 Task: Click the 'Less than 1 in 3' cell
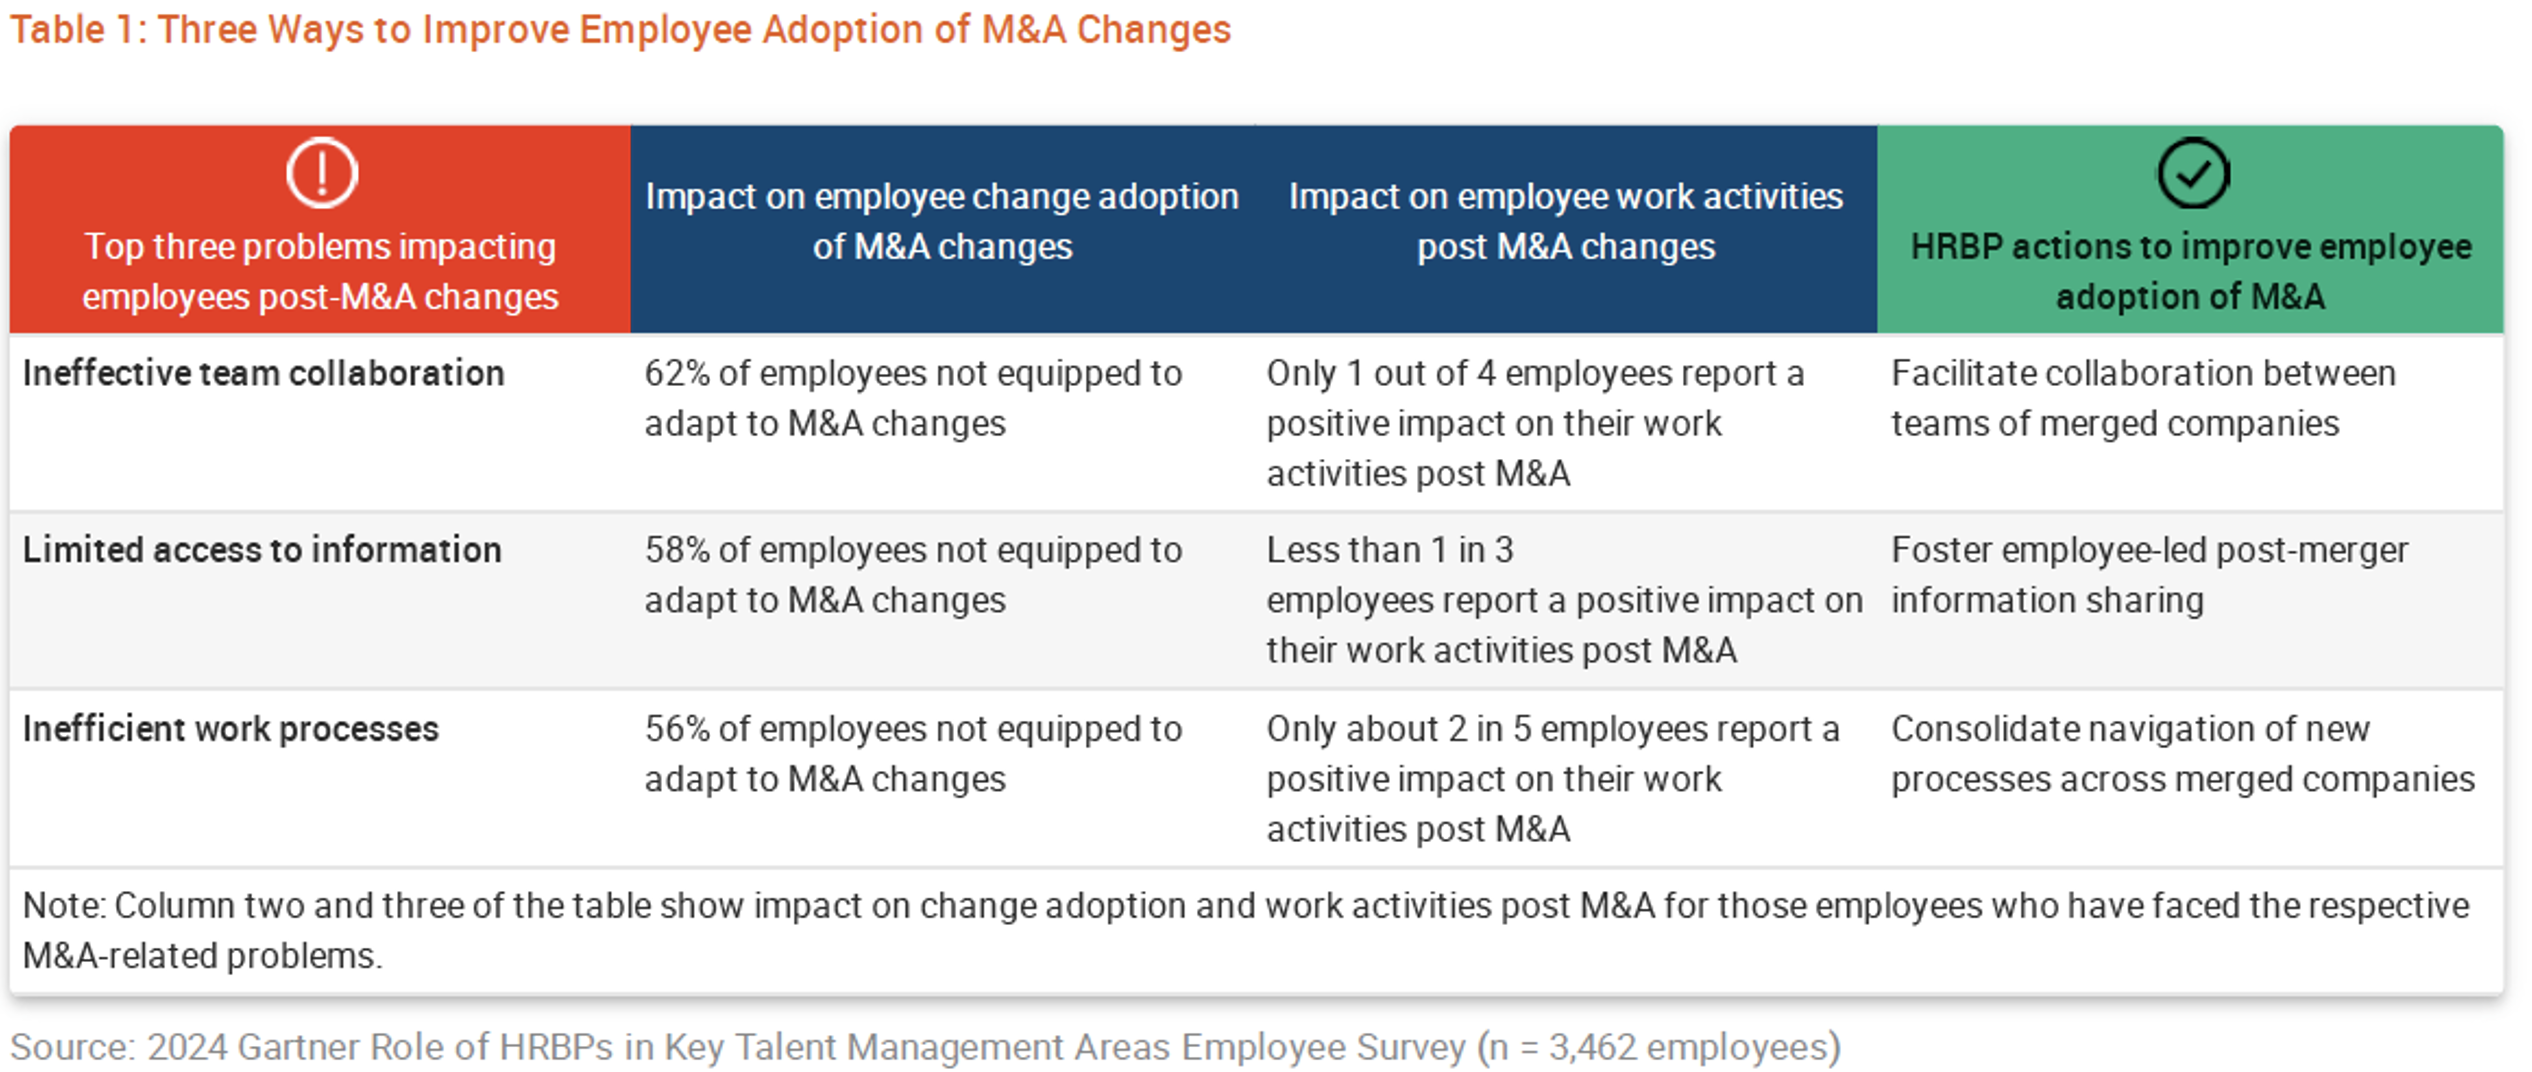click(1565, 600)
